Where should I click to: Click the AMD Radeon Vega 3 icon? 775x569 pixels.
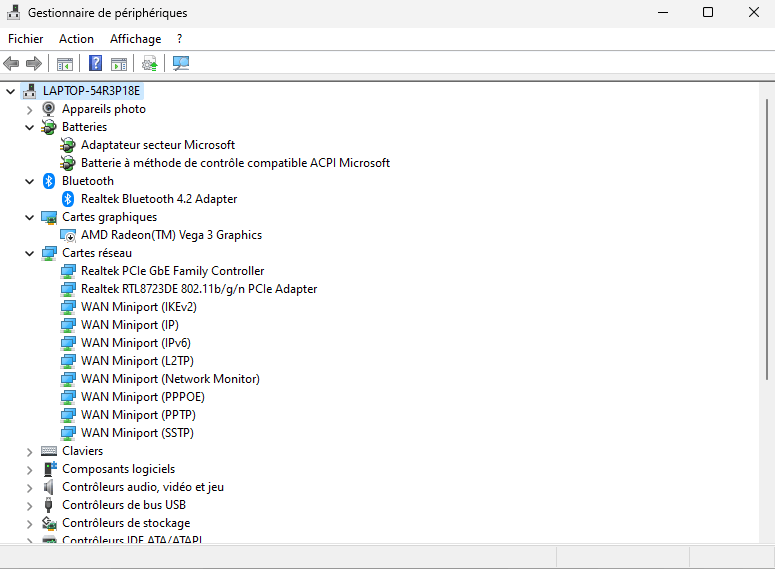point(68,235)
